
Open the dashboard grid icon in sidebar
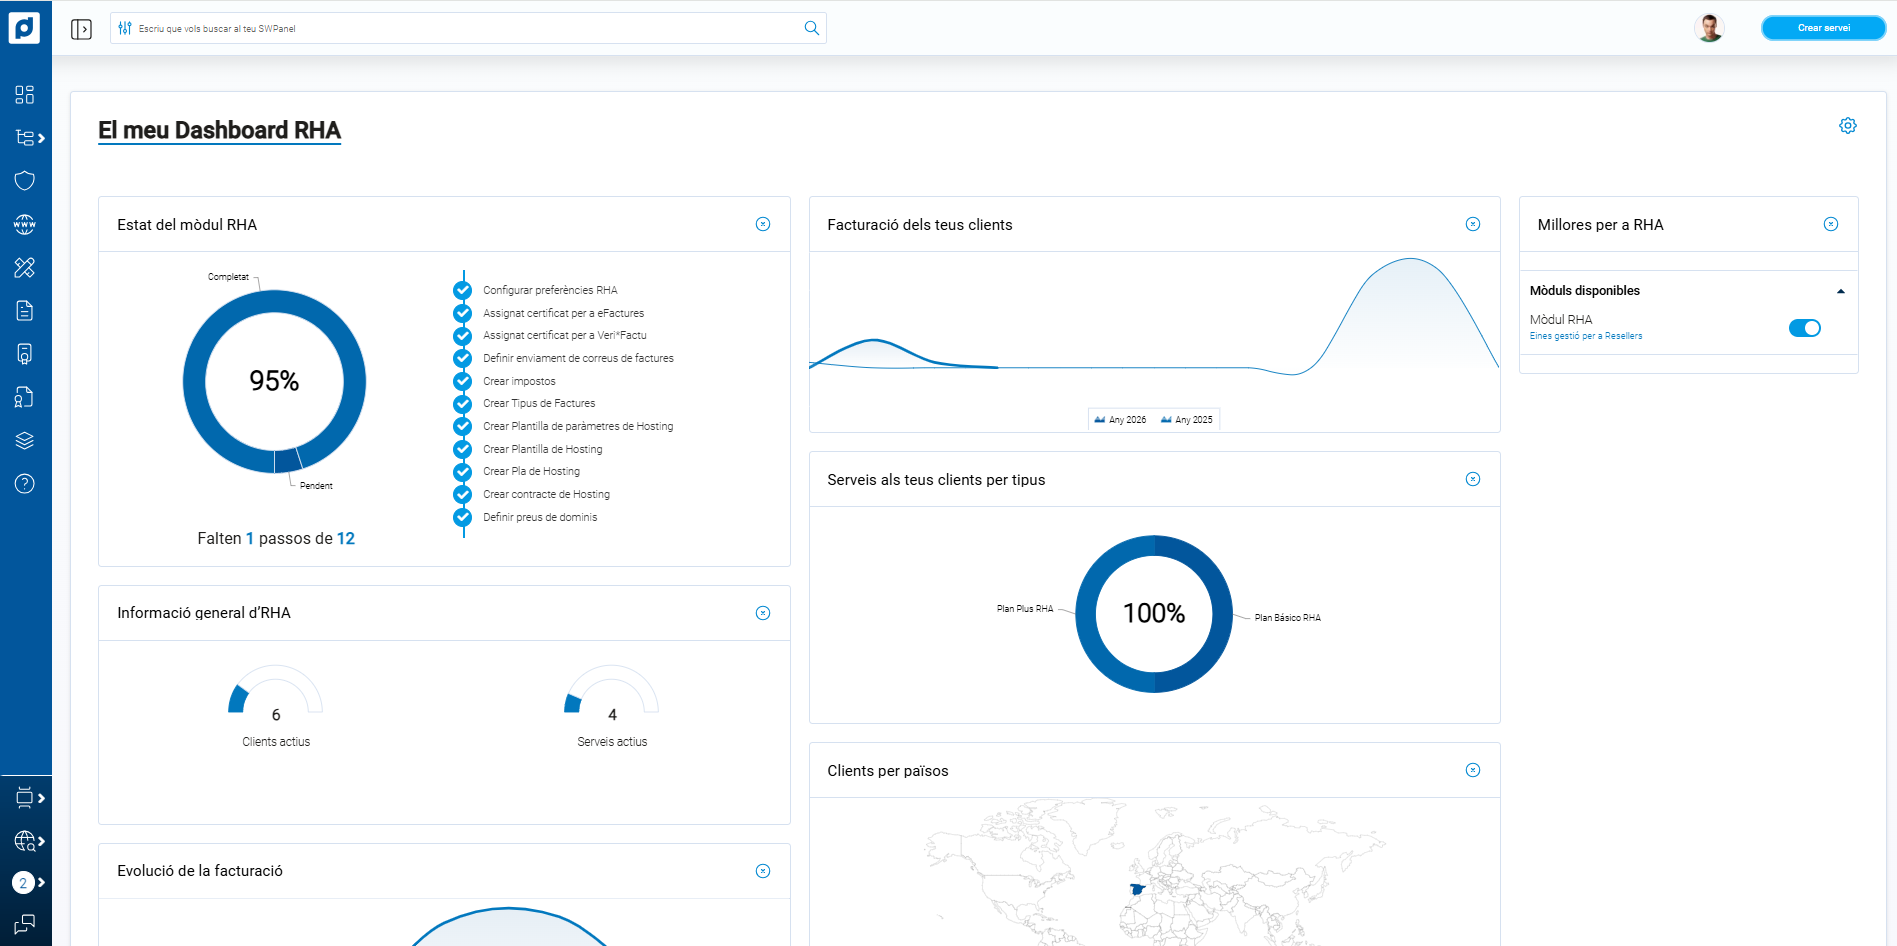25,94
